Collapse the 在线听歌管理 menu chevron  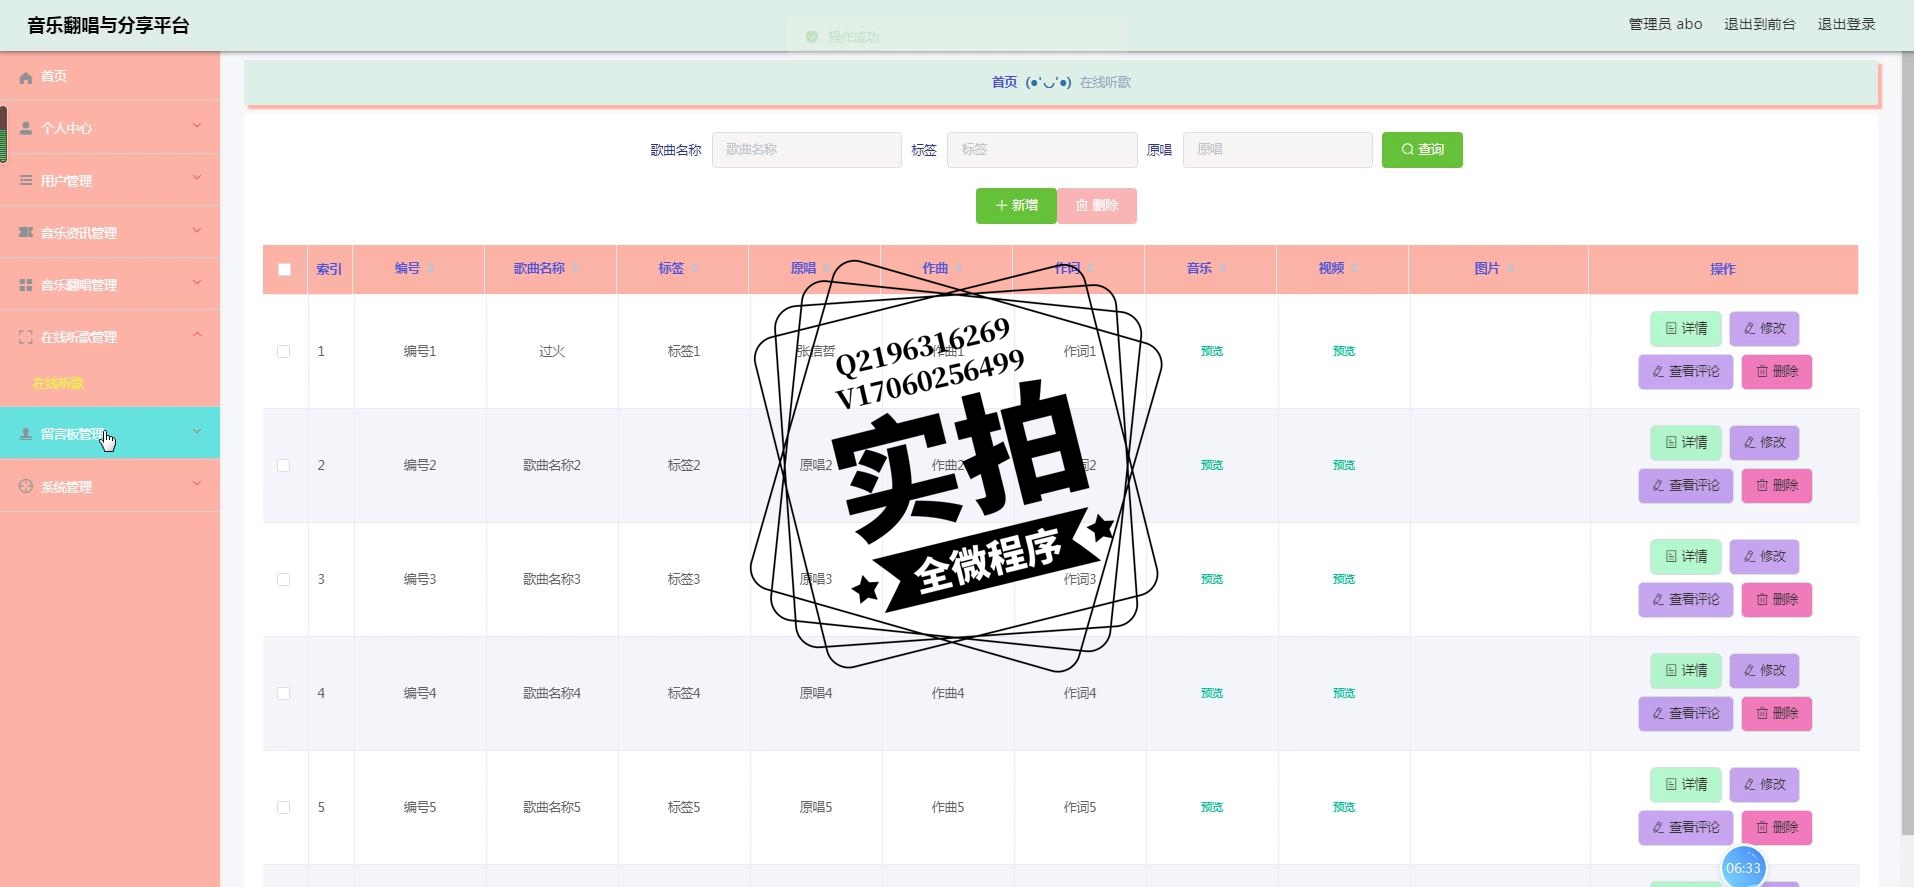click(197, 334)
